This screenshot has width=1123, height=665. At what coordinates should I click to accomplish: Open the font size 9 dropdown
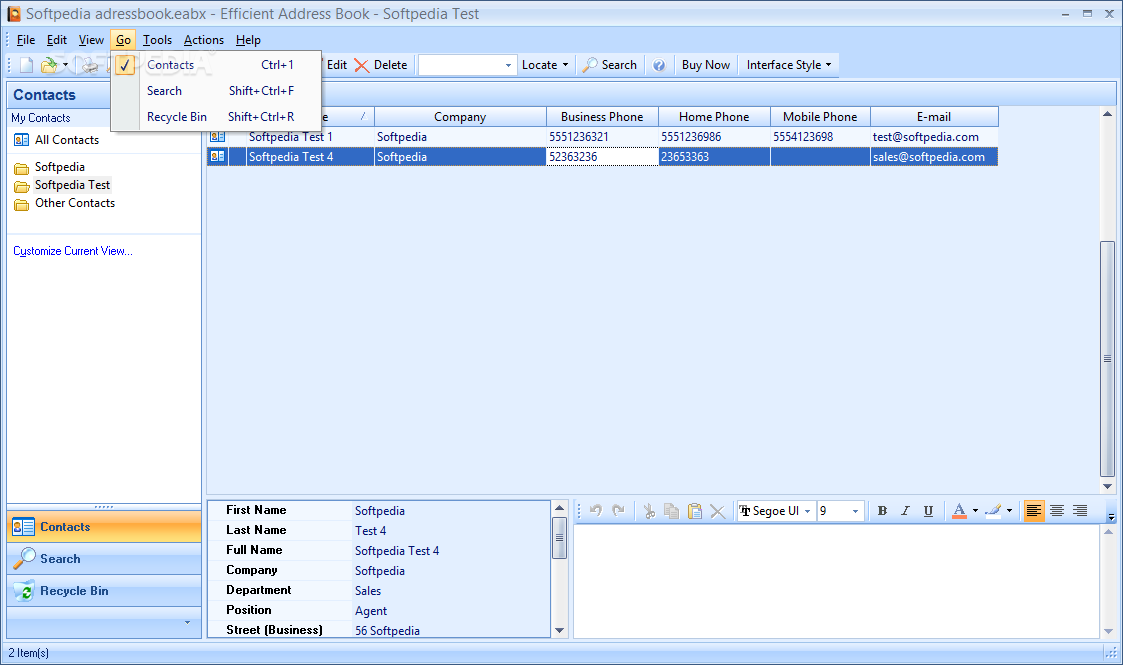(x=855, y=511)
